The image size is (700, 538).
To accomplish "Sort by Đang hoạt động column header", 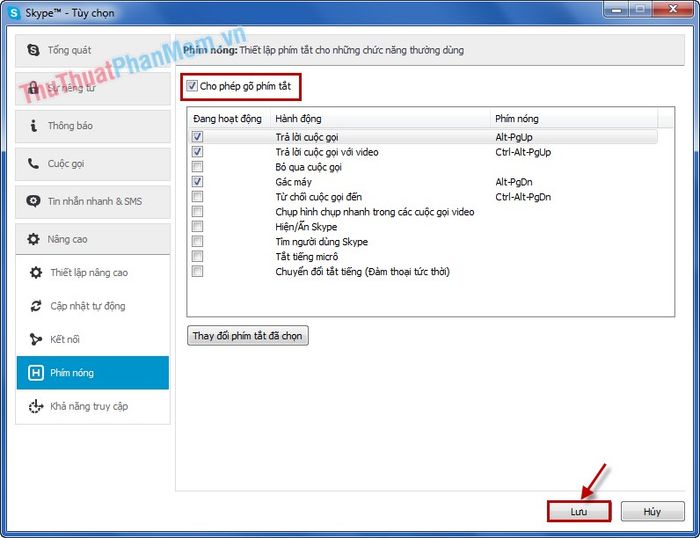I will (x=228, y=119).
